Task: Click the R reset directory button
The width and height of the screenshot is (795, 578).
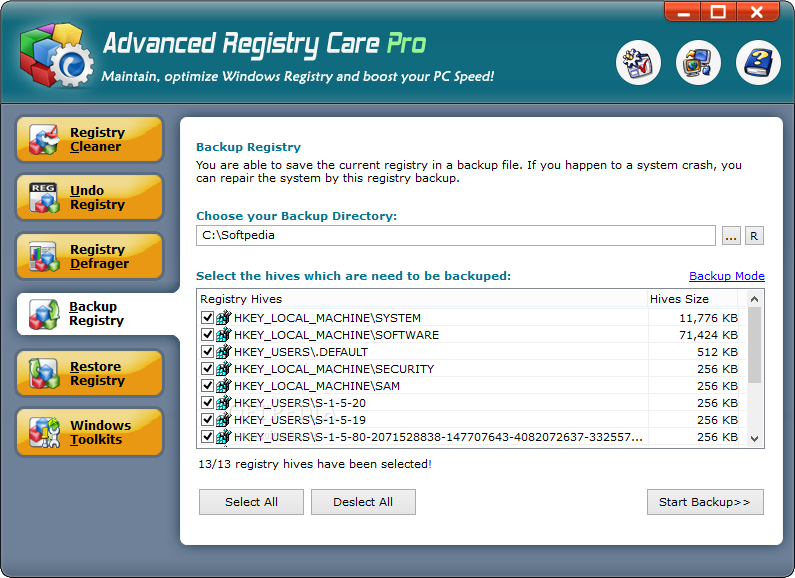Action: (x=754, y=236)
